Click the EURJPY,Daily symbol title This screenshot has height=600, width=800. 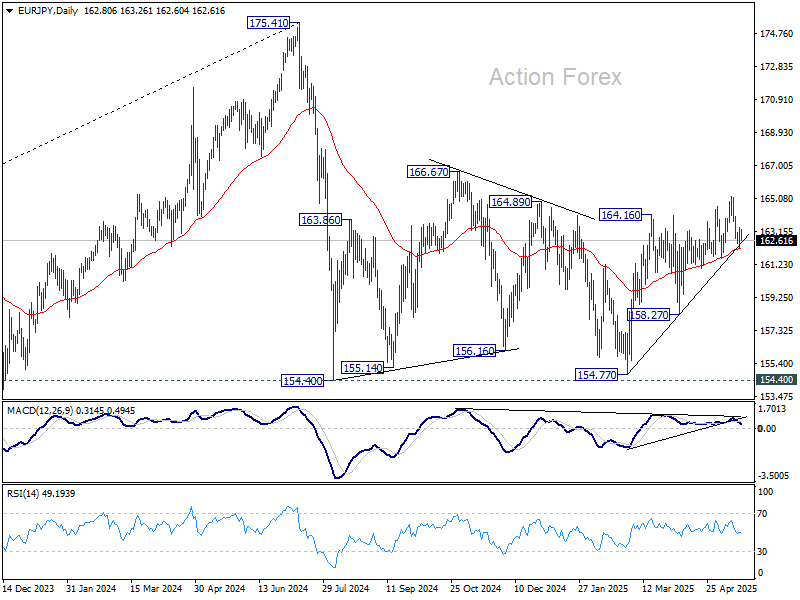[x=48, y=11]
